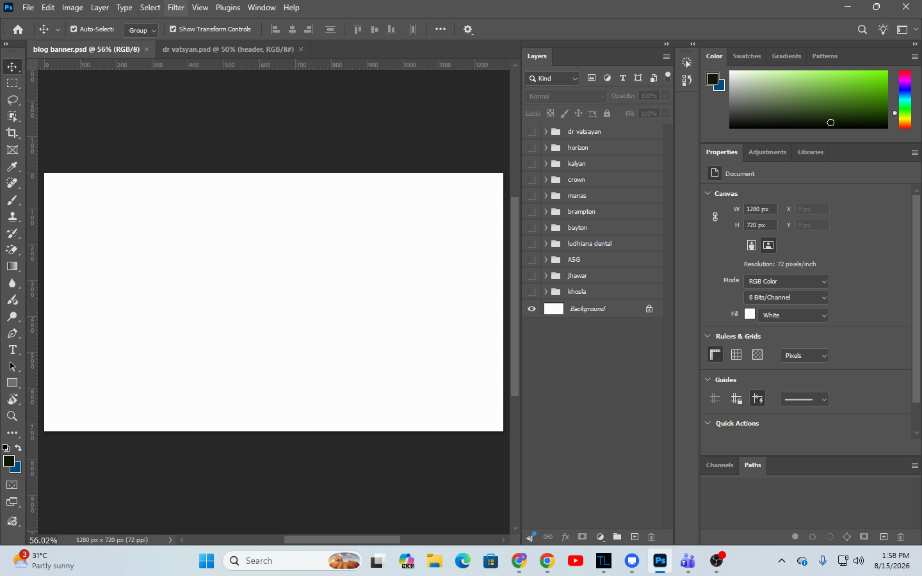The image size is (922, 576).
Task: Uncheck the Auto-Select checkbox
Action: click(x=74, y=29)
